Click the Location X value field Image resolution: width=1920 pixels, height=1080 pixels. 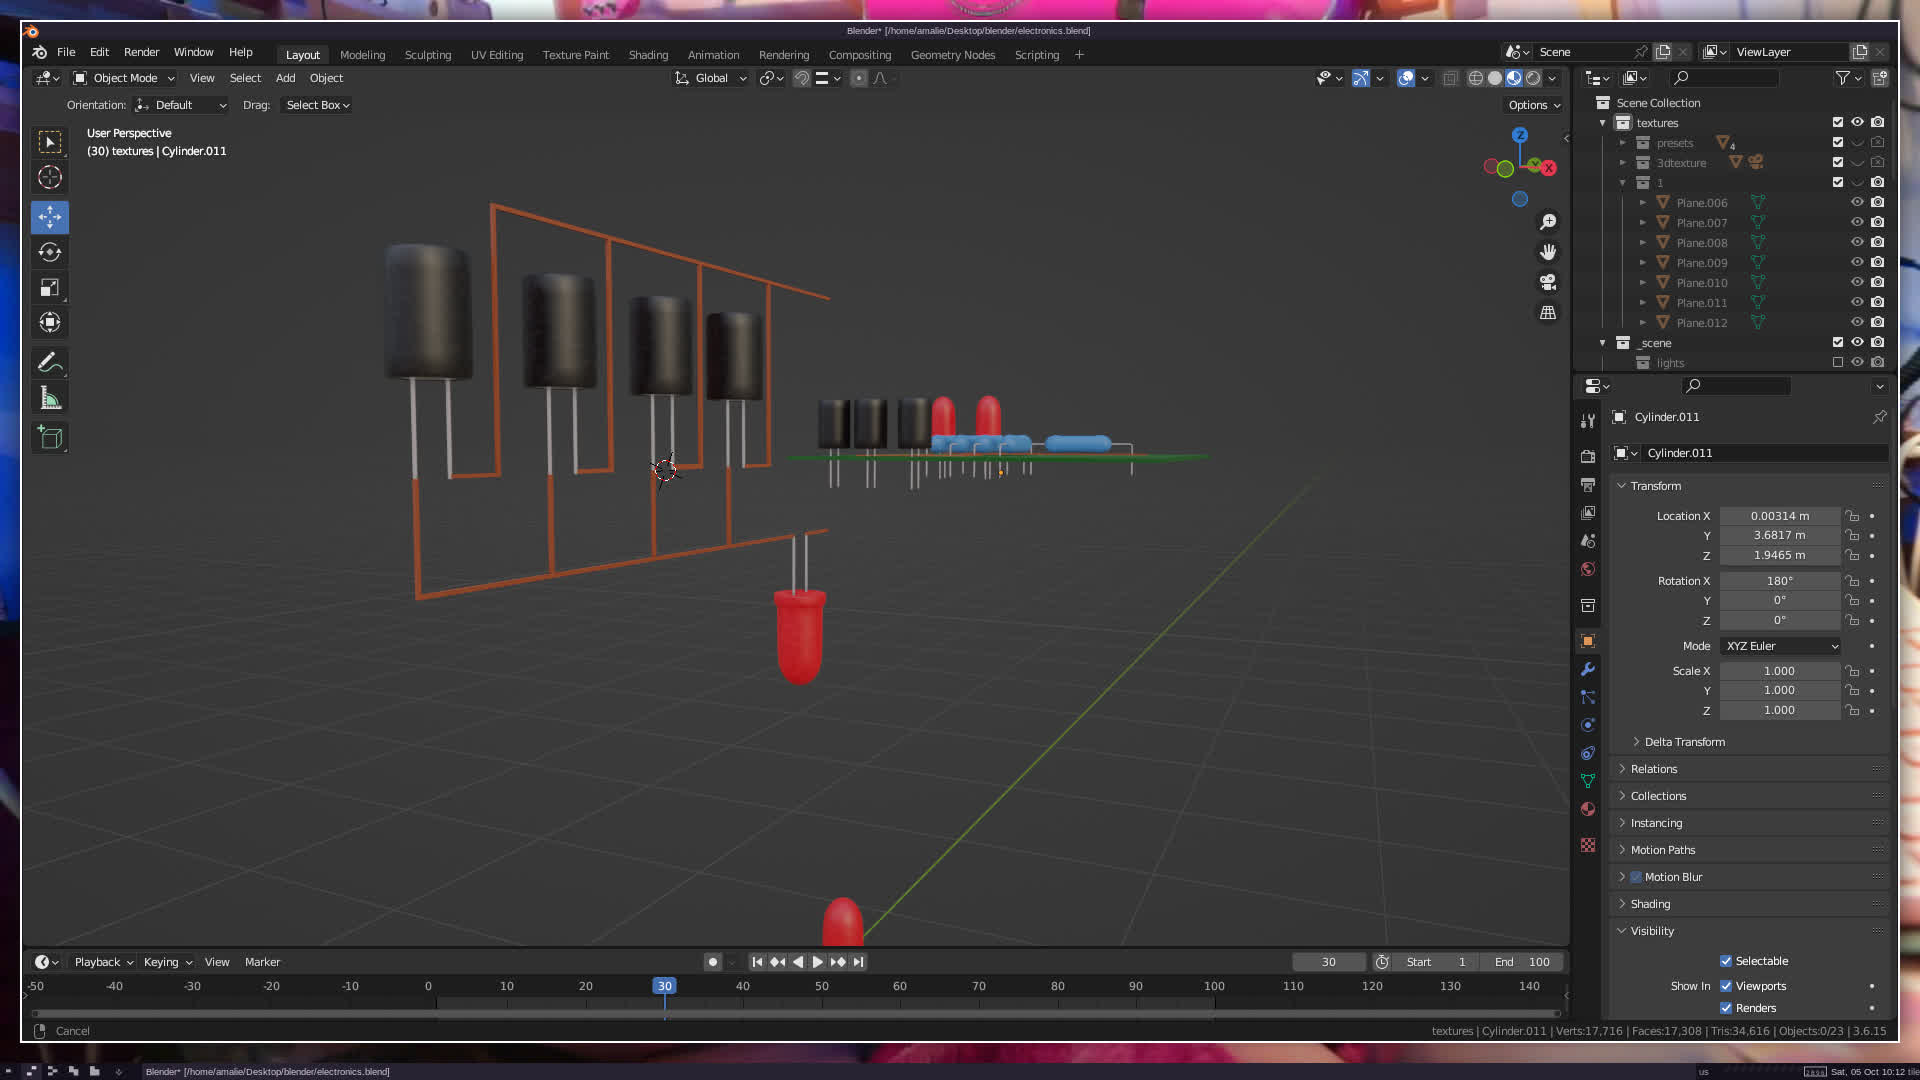point(1779,516)
